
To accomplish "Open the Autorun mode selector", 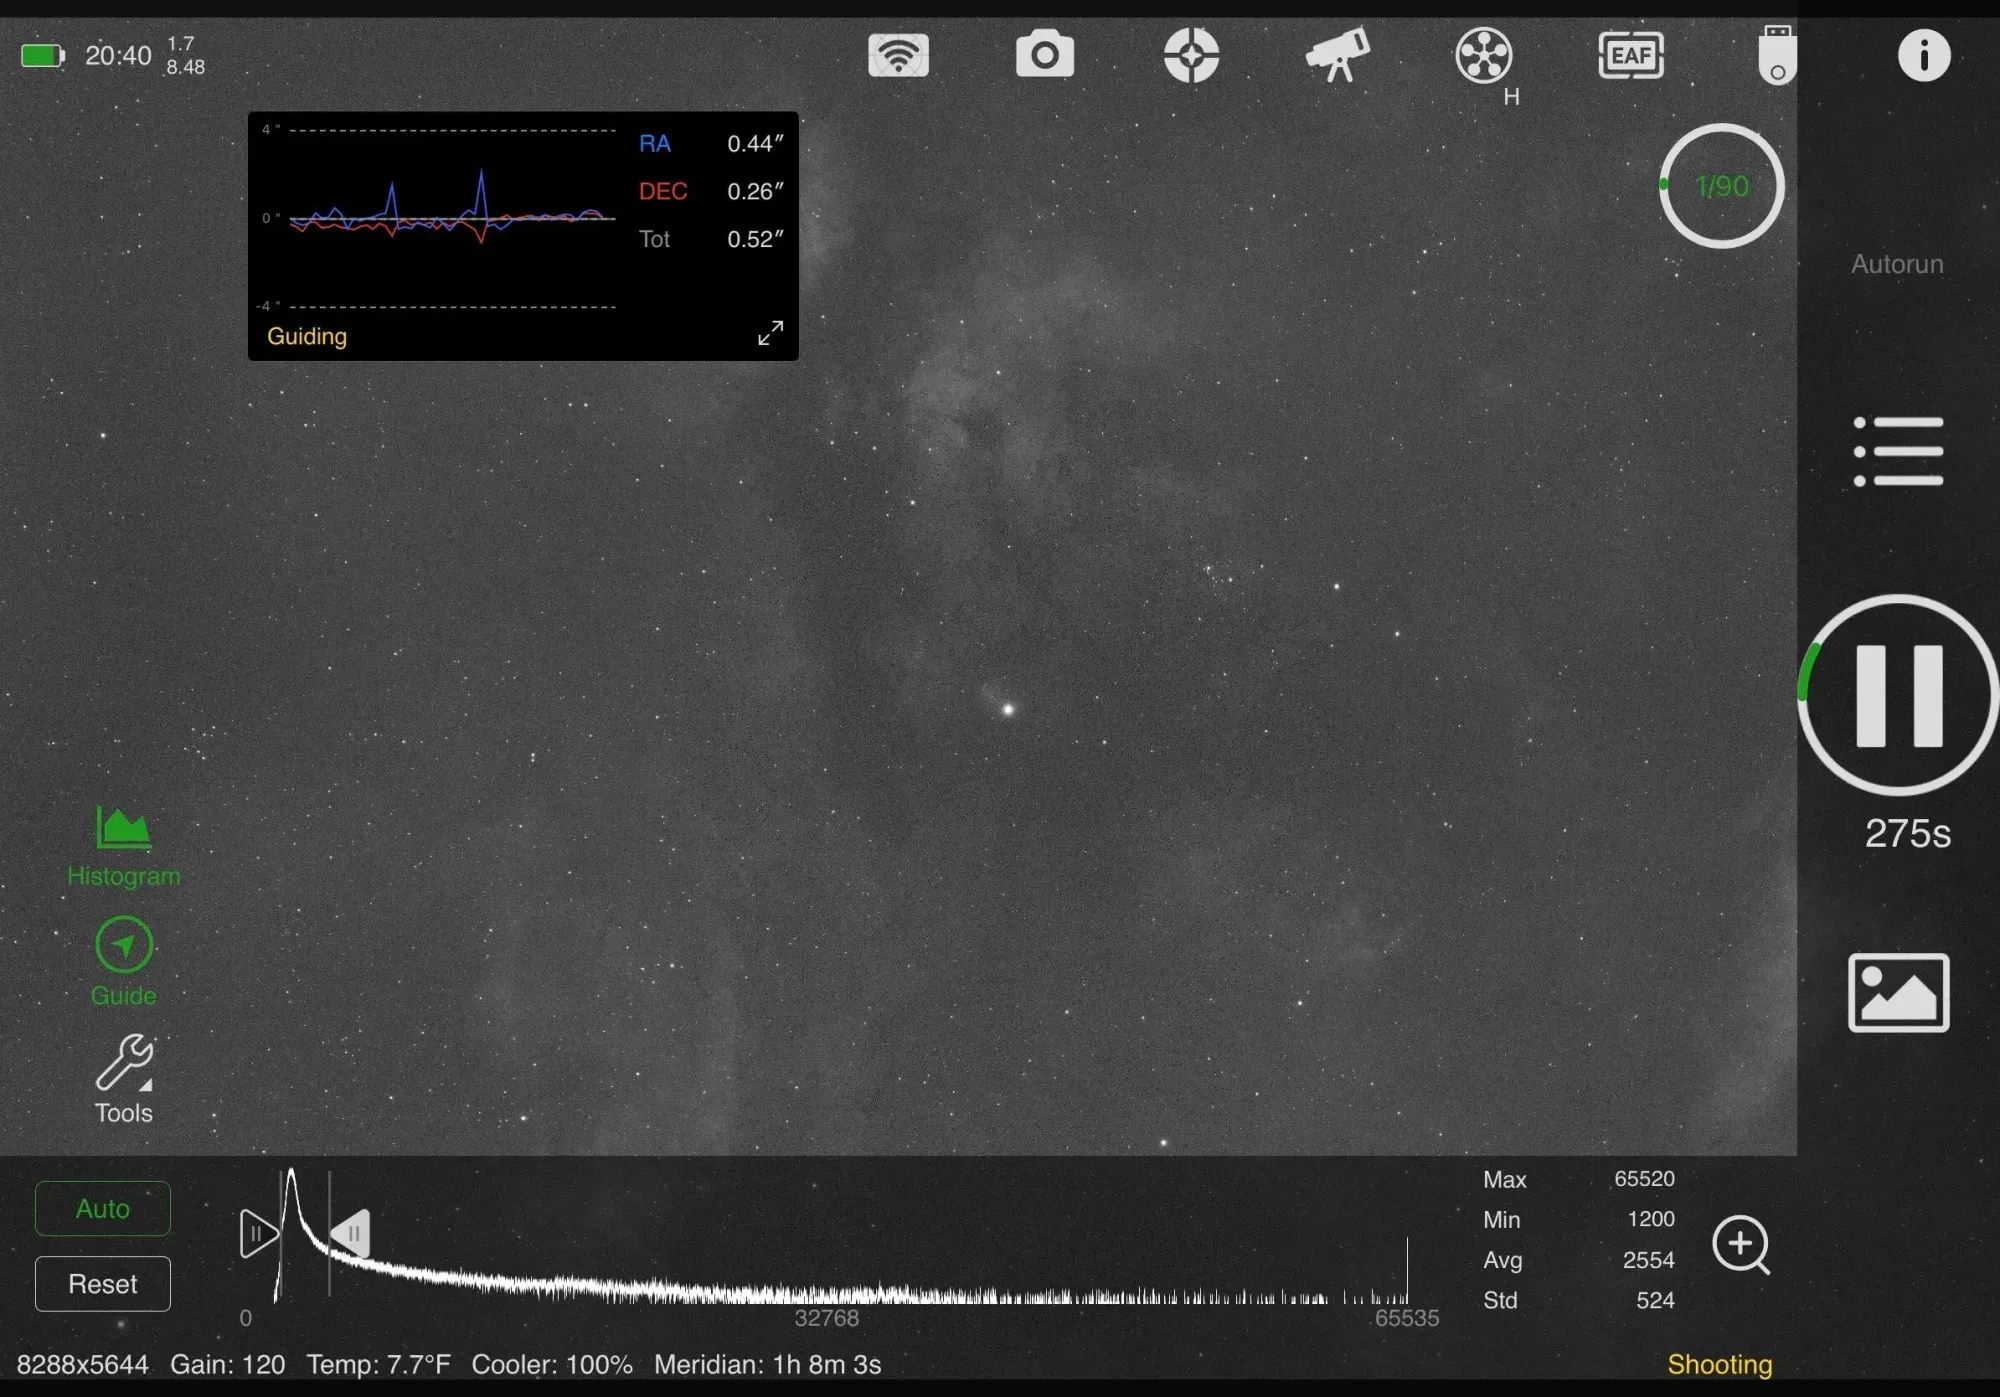I will (1897, 264).
